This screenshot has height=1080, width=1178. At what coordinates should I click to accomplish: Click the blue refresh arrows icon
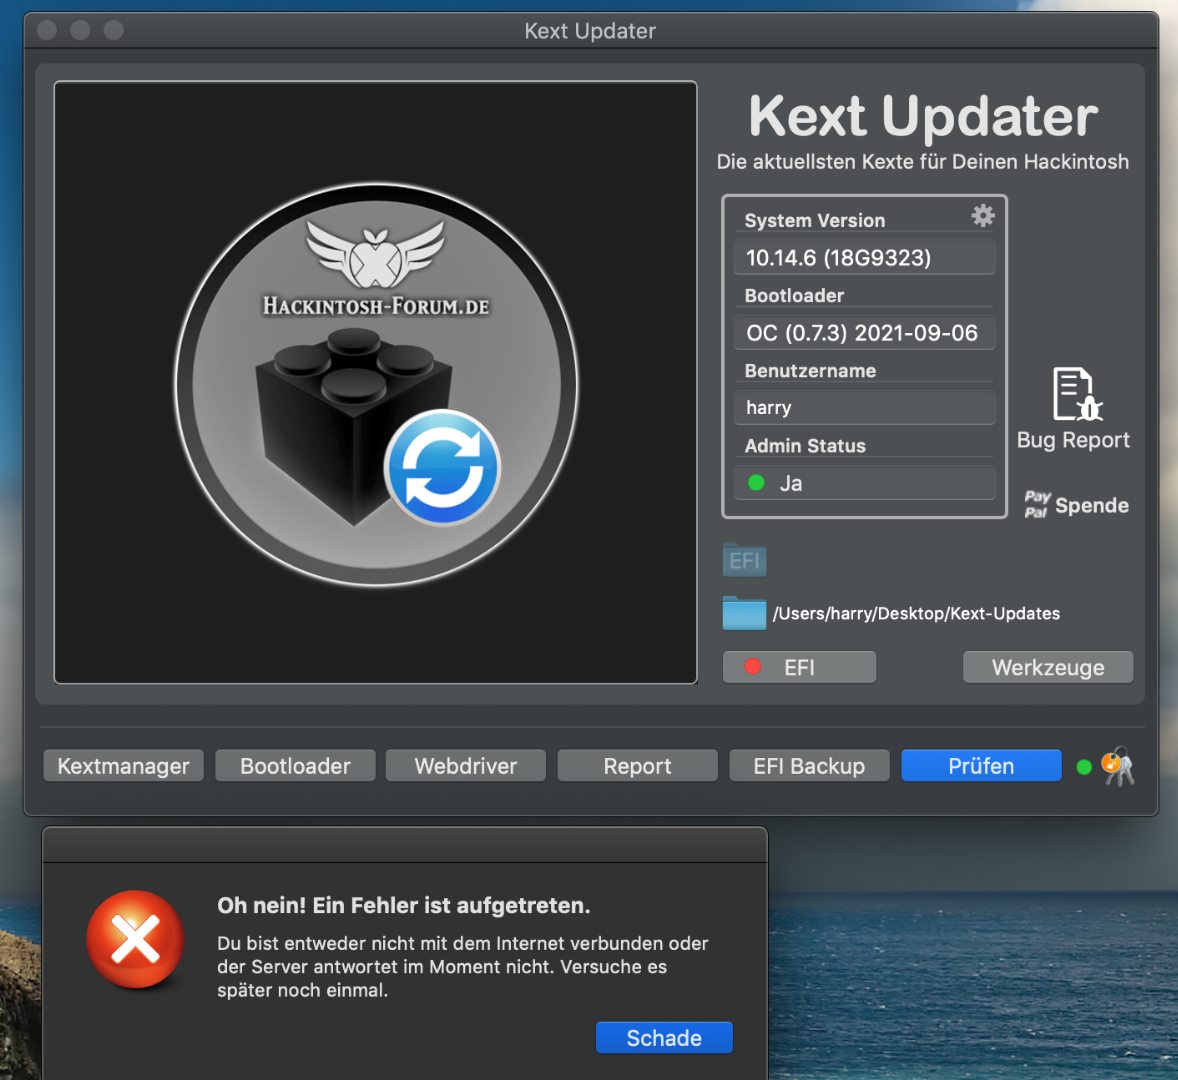[x=443, y=468]
